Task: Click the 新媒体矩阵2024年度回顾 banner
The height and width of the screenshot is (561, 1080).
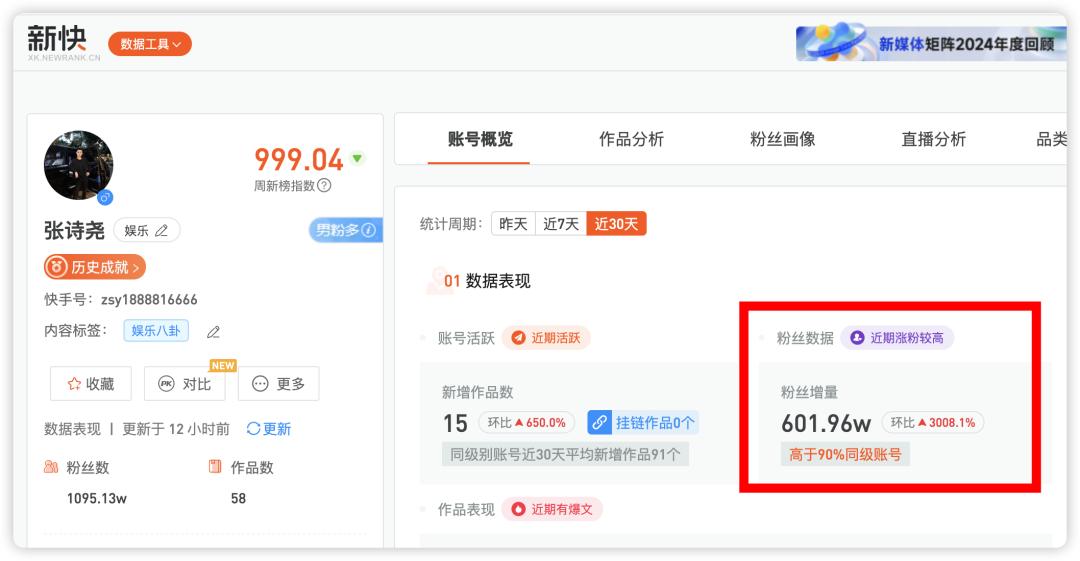Action: [932, 43]
